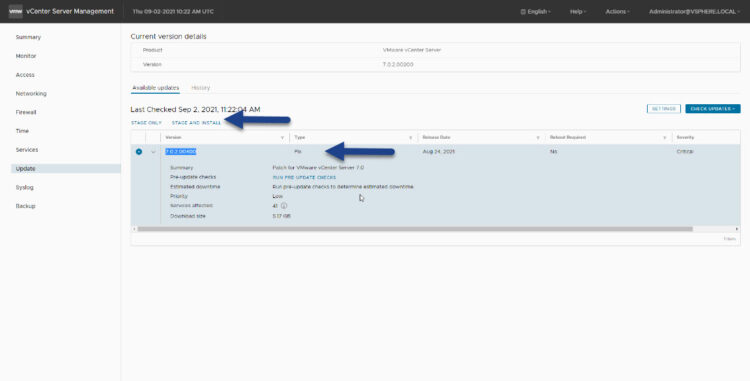Open the Networking section

tap(31, 94)
